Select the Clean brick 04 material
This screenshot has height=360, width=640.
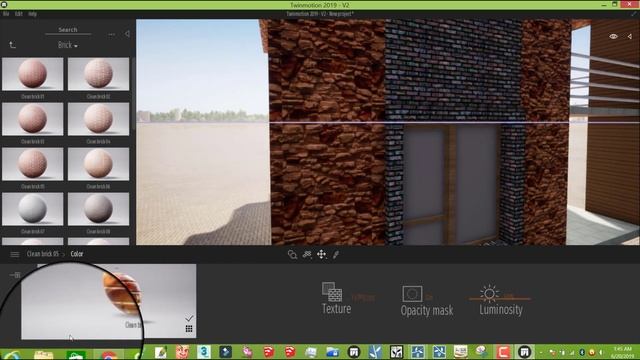coord(98,119)
